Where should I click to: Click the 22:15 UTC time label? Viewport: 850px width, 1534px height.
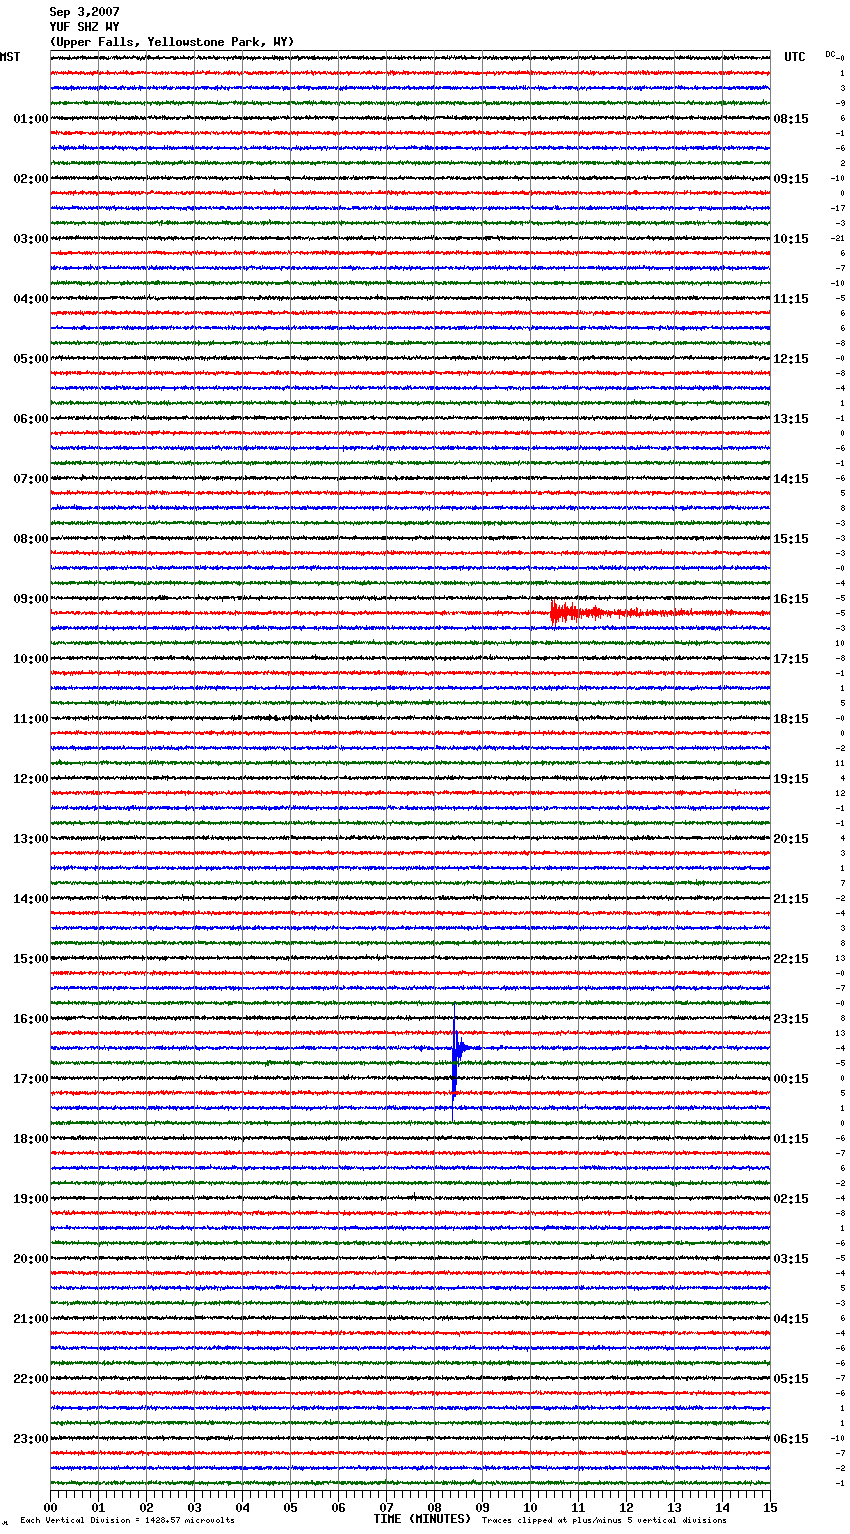[x=791, y=959]
